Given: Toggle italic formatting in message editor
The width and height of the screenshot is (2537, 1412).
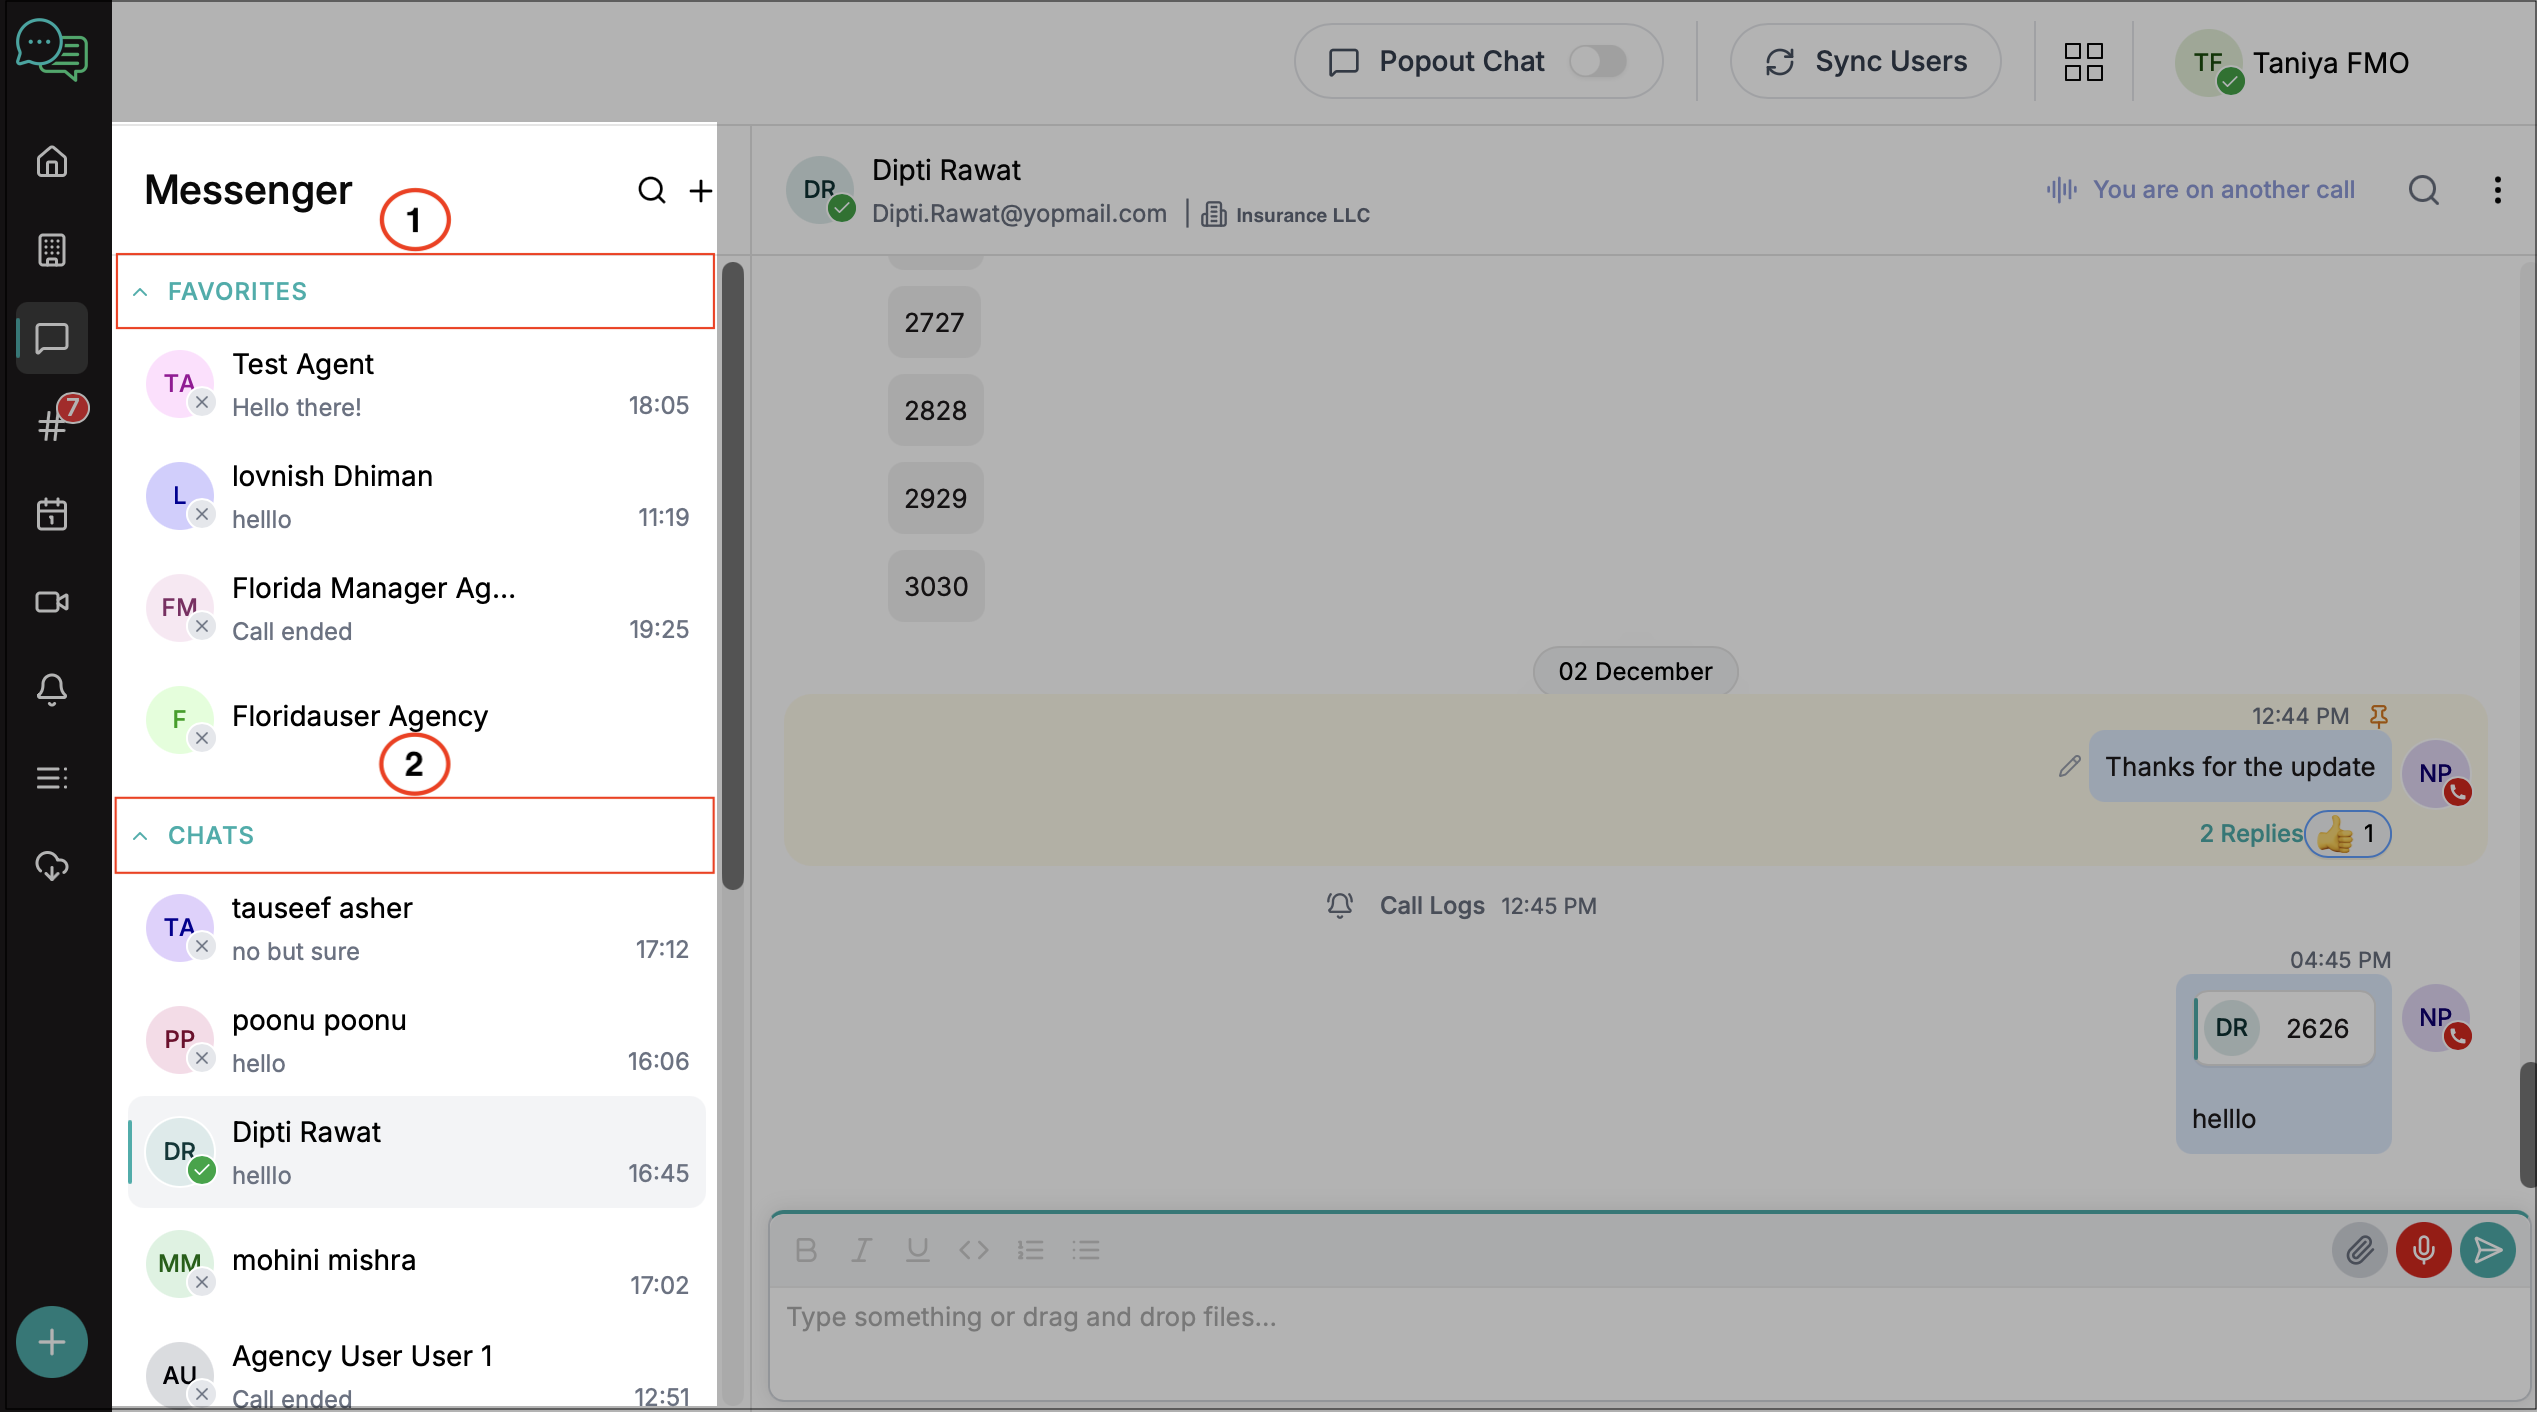Looking at the screenshot, I should click(x=861, y=1250).
